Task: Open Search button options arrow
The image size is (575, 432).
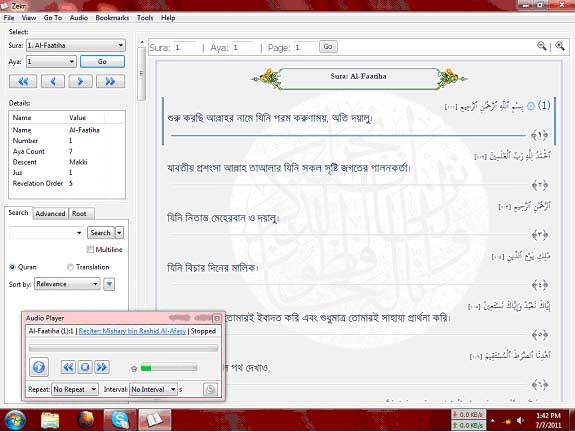Action: (x=119, y=233)
